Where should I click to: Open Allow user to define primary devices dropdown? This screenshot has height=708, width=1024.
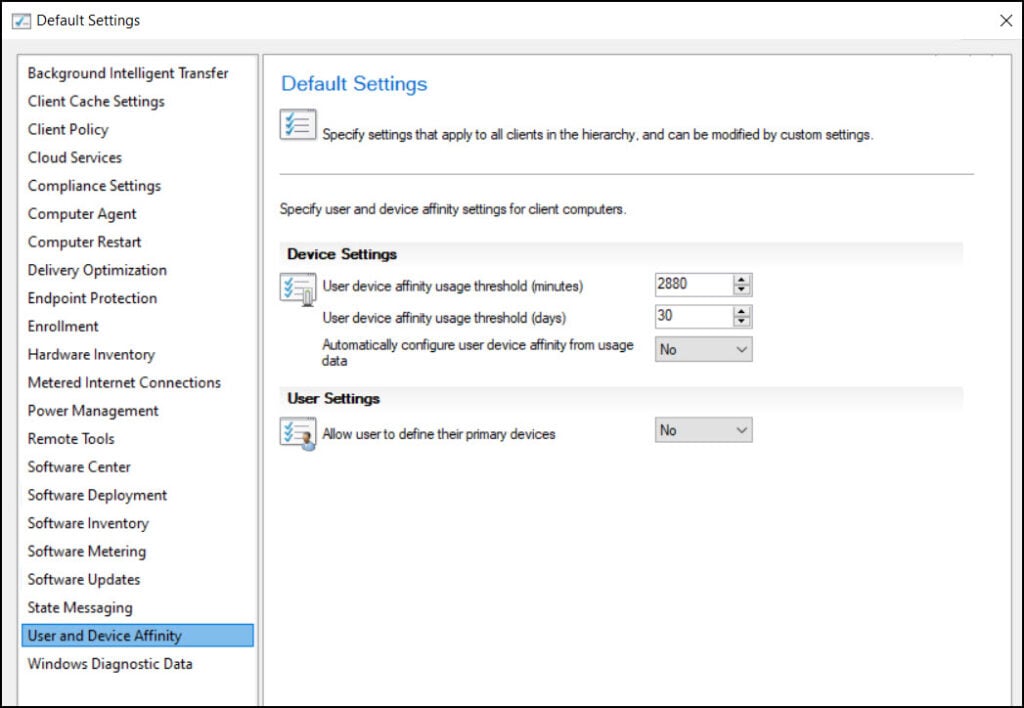click(x=703, y=430)
